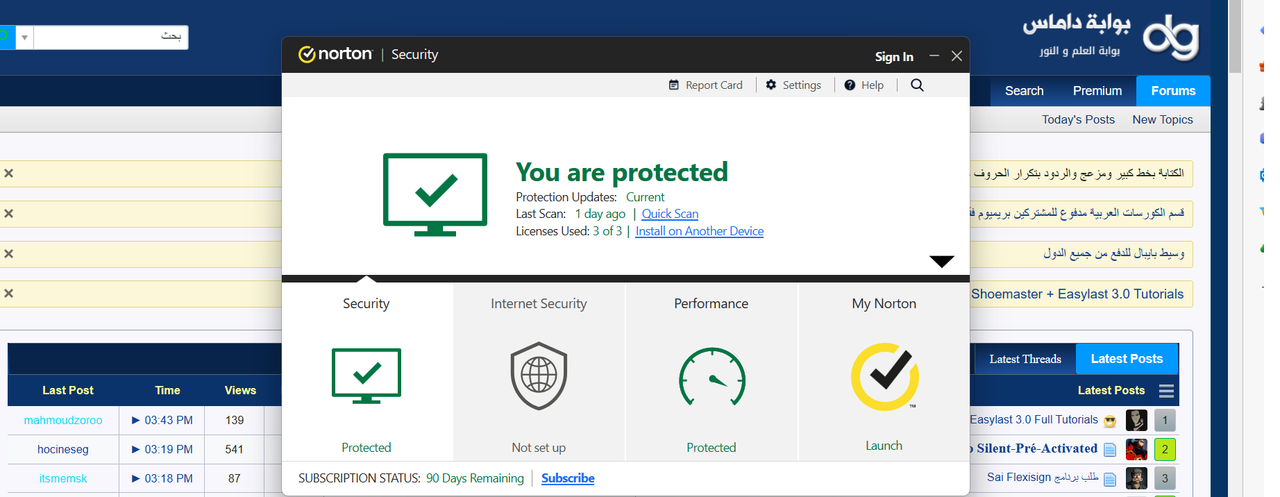This screenshot has width=1280, height=497.
Task: Dismiss the الكتابة بخط كبير notice with X
Action: pos(8,174)
